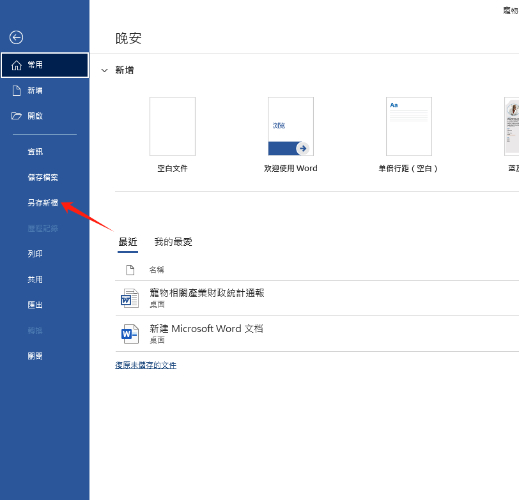This screenshot has height=500, width=519.
Task: Click the 歡迎使用 Word label
Action: (x=291, y=168)
